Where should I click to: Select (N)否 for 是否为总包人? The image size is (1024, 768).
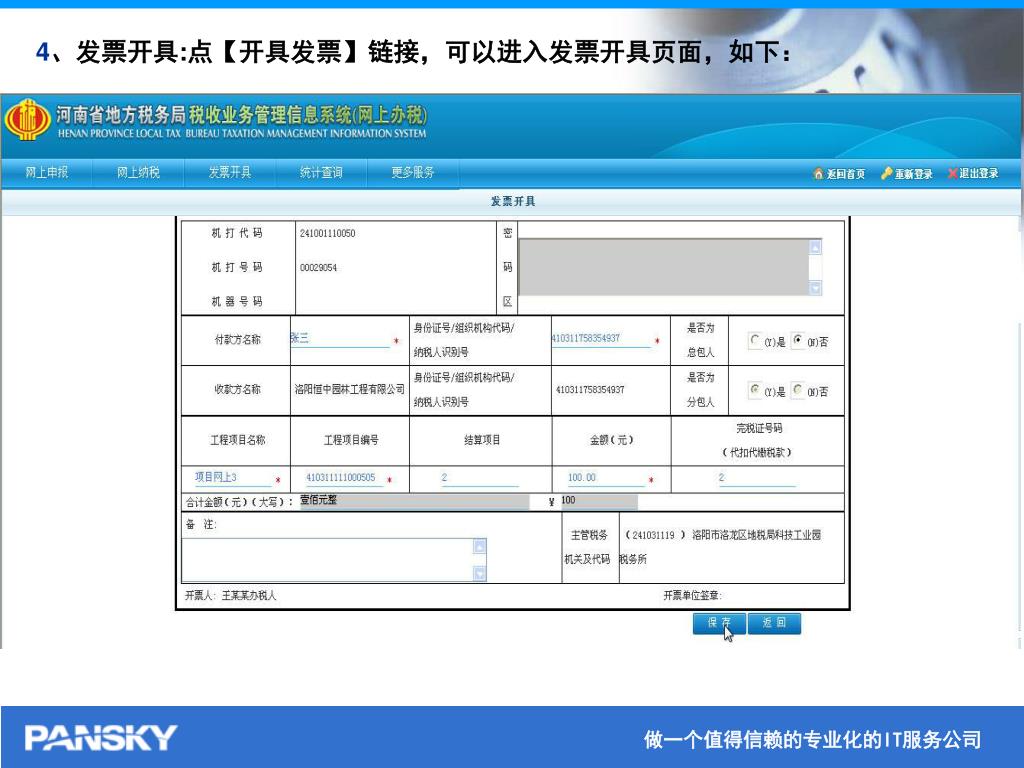pos(798,340)
